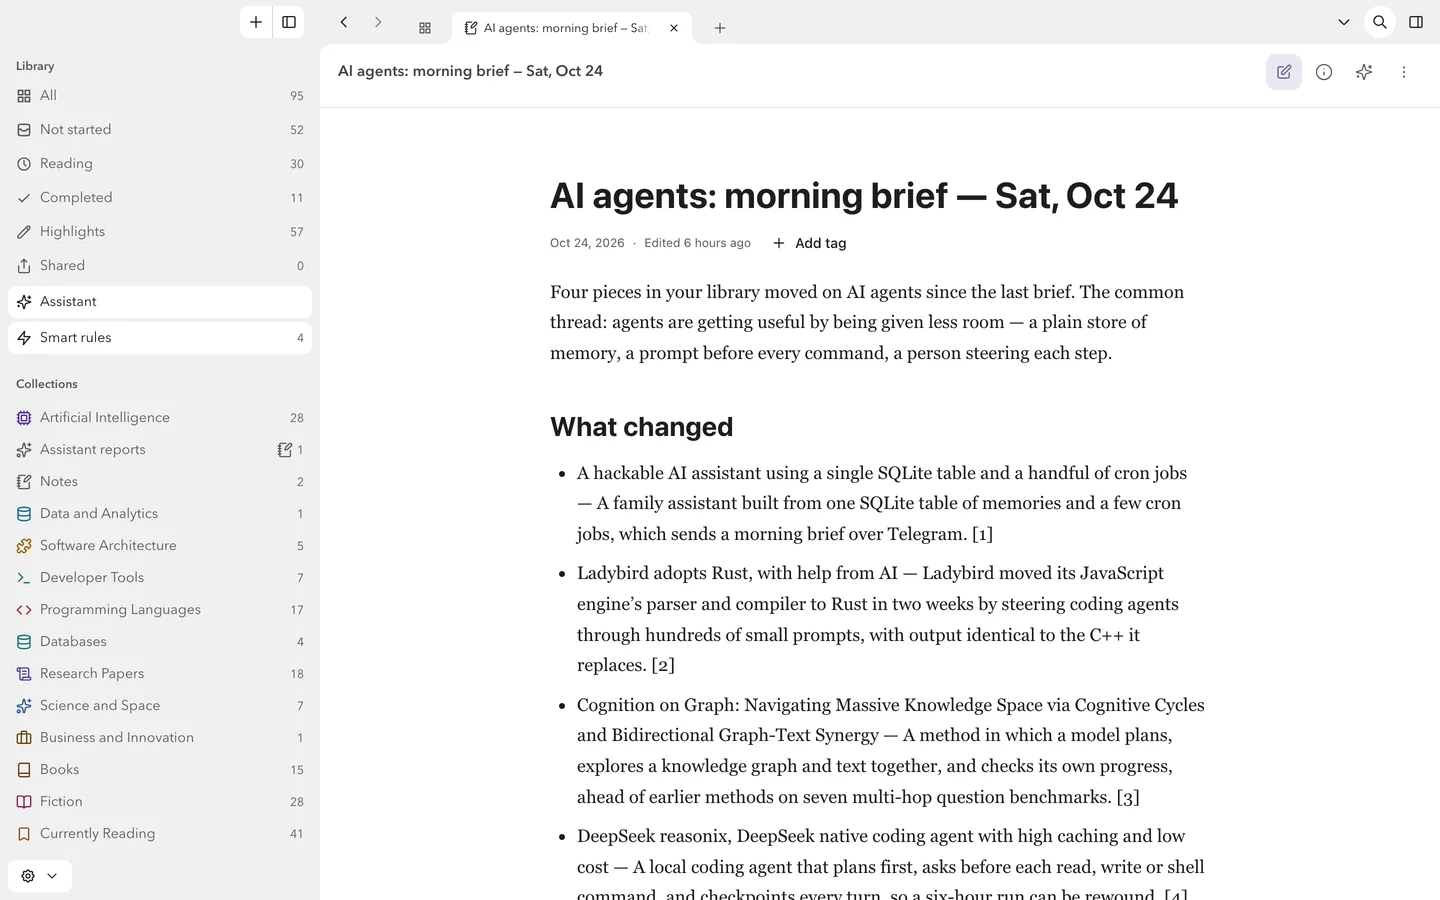Open a new tab with plus icon

(720, 28)
